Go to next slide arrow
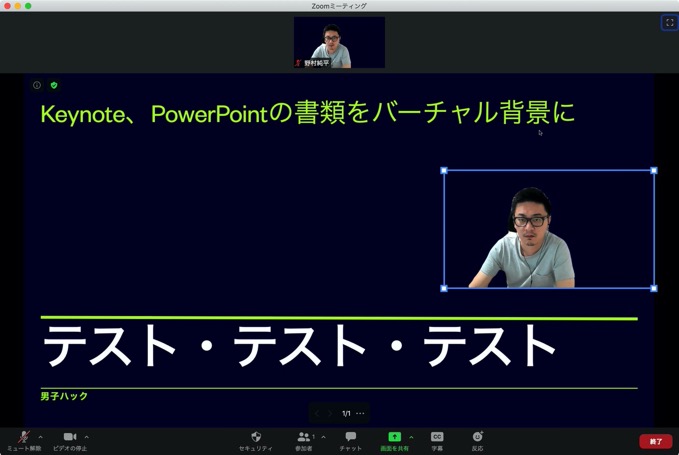The height and width of the screenshot is (455, 679). pyautogui.click(x=330, y=413)
